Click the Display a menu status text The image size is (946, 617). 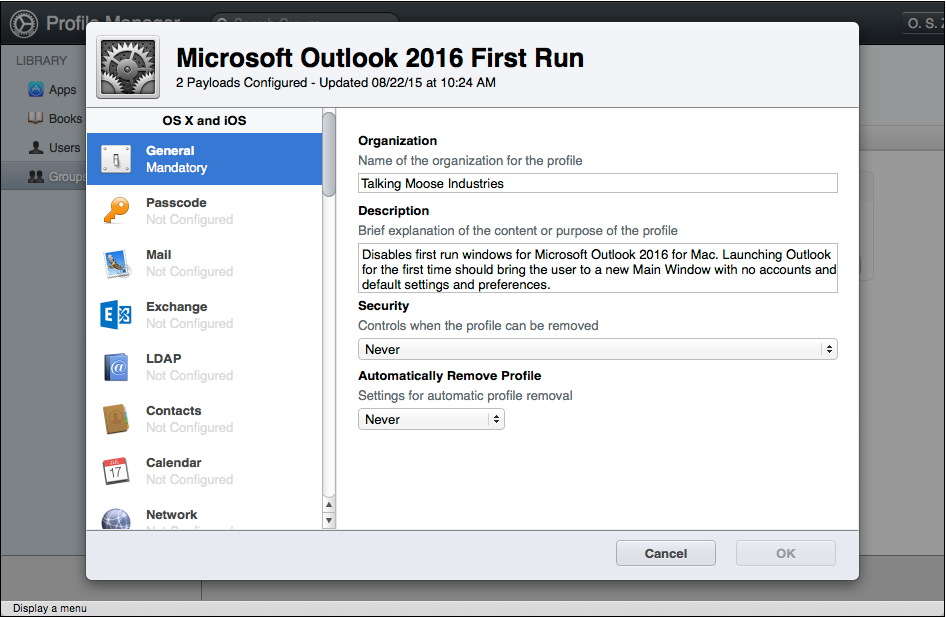(49, 608)
